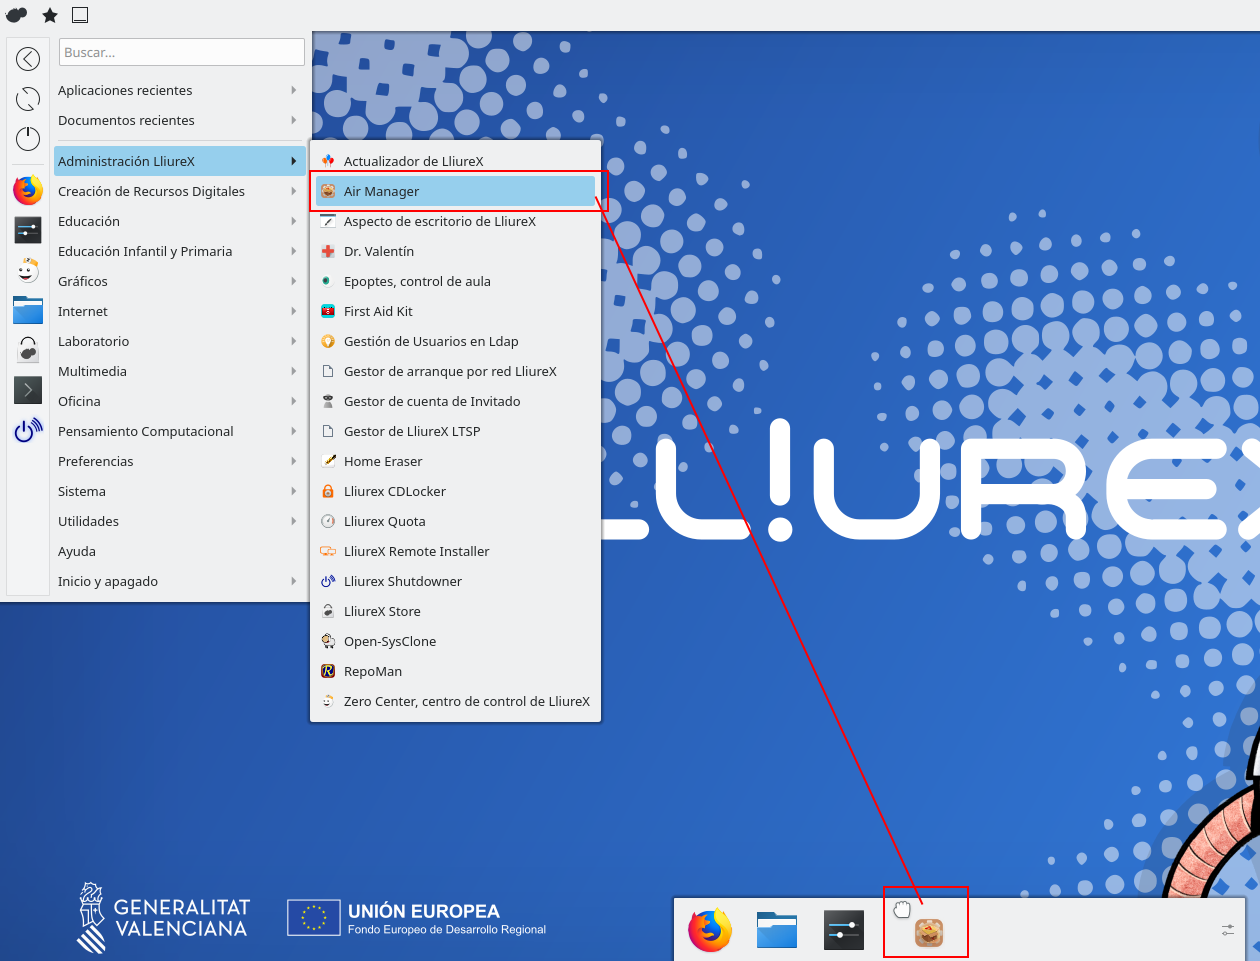Click the back arrow in launcher sidebar
This screenshot has height=961, width=1260.
[28, 59]
